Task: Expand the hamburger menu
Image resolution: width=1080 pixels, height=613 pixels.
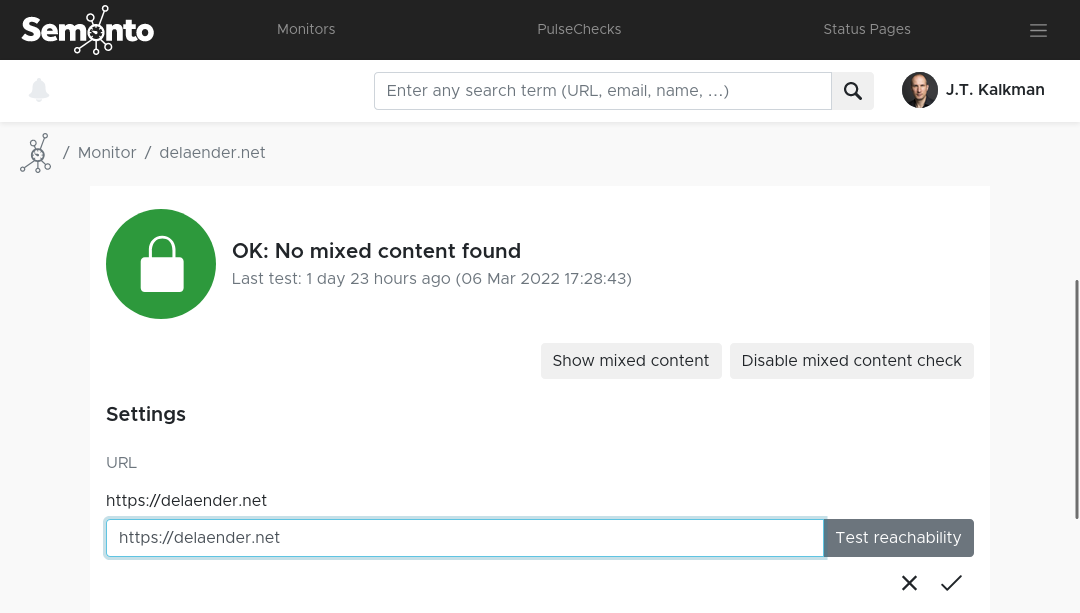Action: pos(1038,30)
